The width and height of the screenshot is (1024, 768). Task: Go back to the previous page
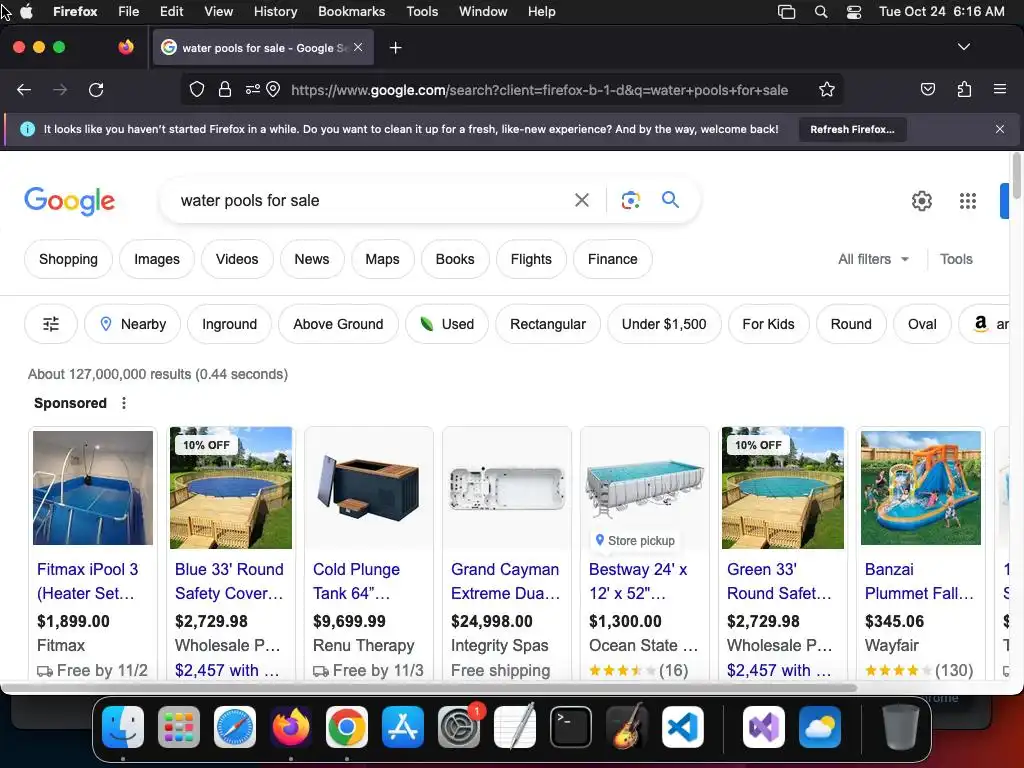click(x=24, y=89)
